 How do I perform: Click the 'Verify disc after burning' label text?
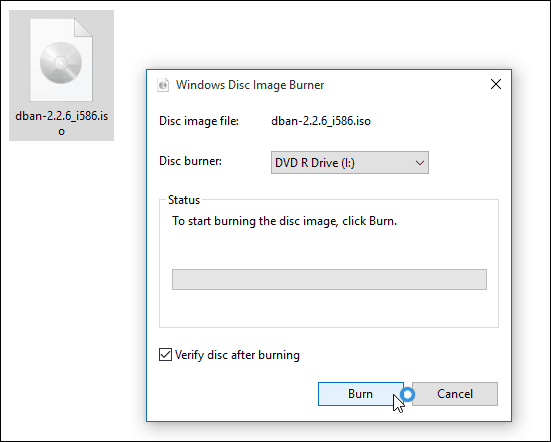click(237, 355)
